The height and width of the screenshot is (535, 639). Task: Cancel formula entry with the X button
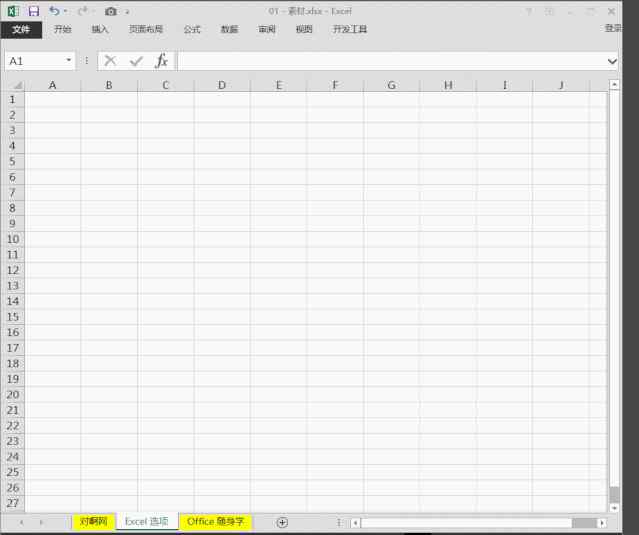coord(110,61)
